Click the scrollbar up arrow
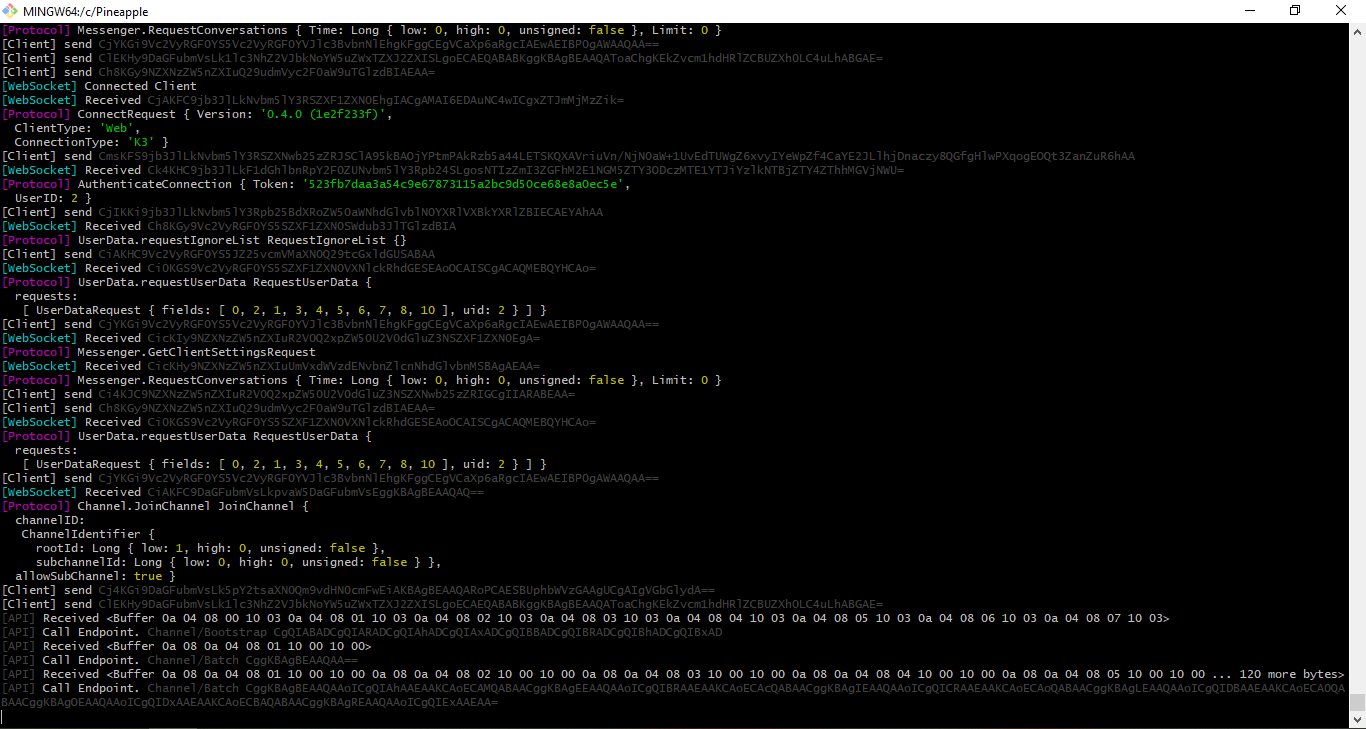1366x729 pixels. click(x=1357, y=30)
